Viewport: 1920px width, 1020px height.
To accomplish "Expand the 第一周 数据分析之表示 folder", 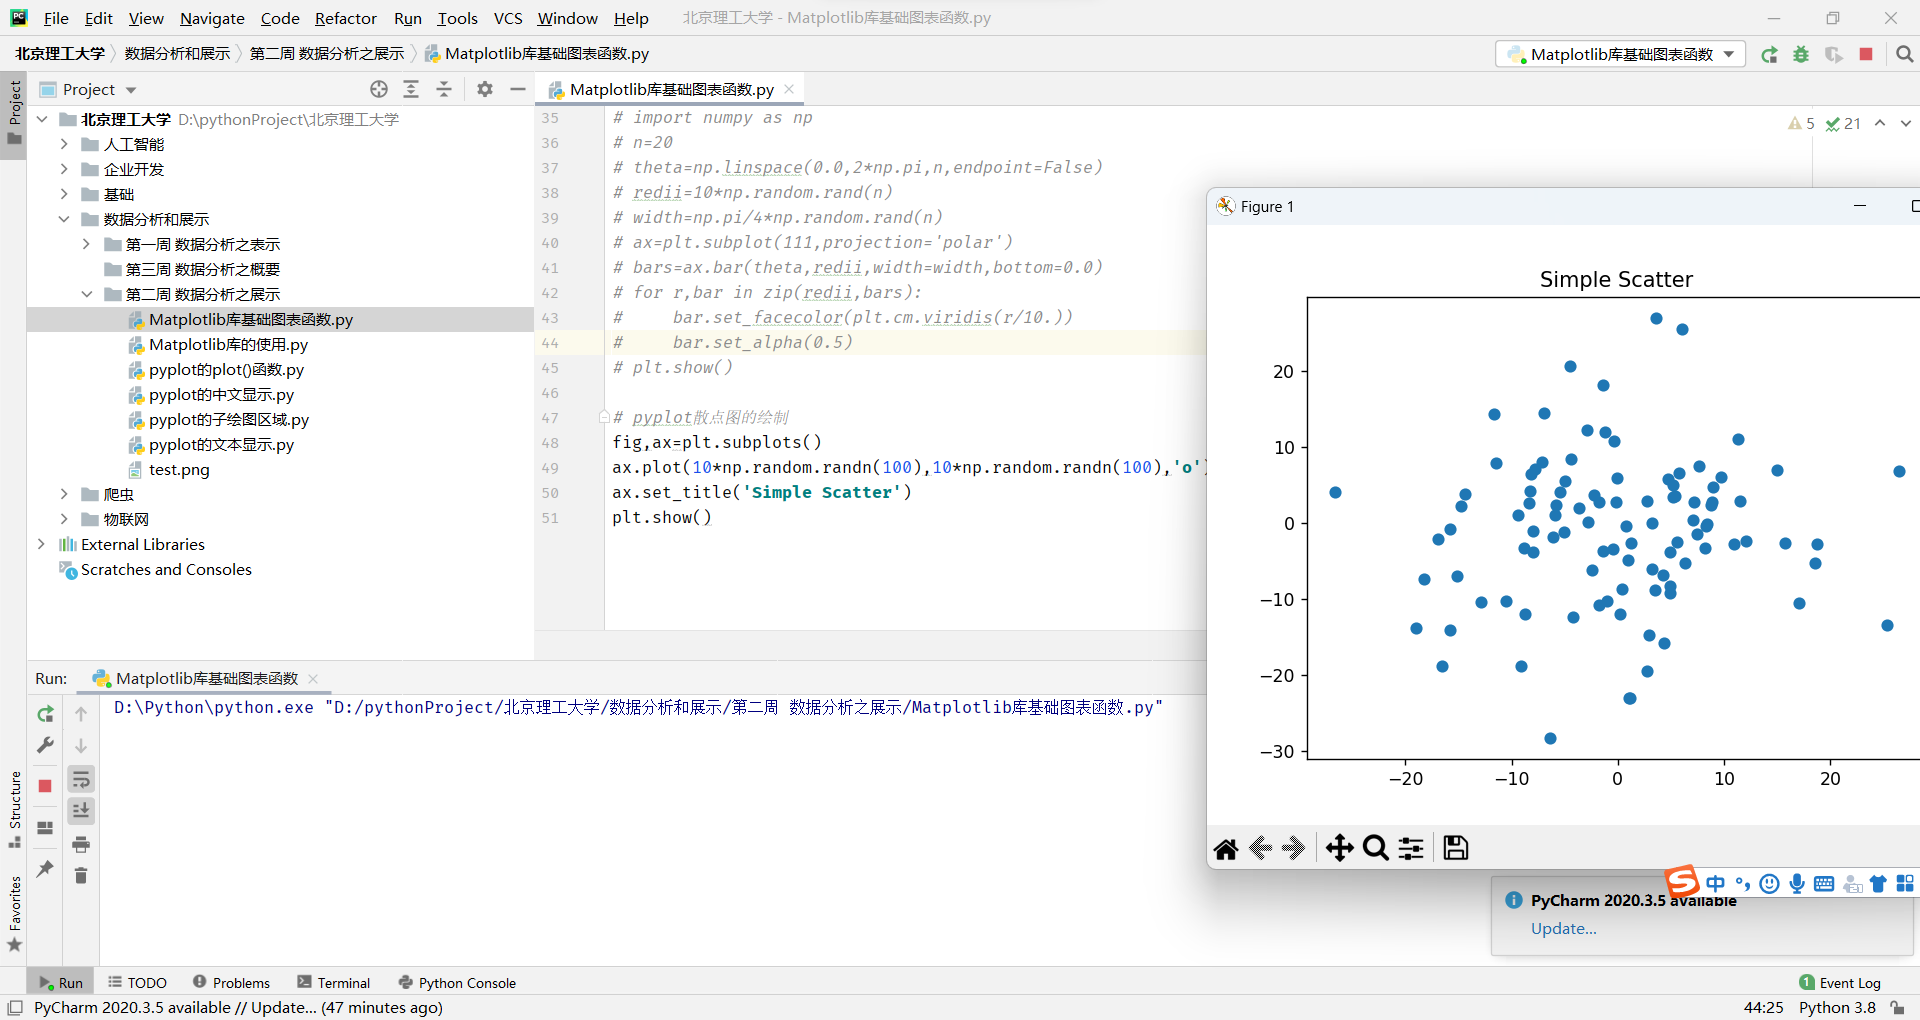I will click(x=86, y=244).
